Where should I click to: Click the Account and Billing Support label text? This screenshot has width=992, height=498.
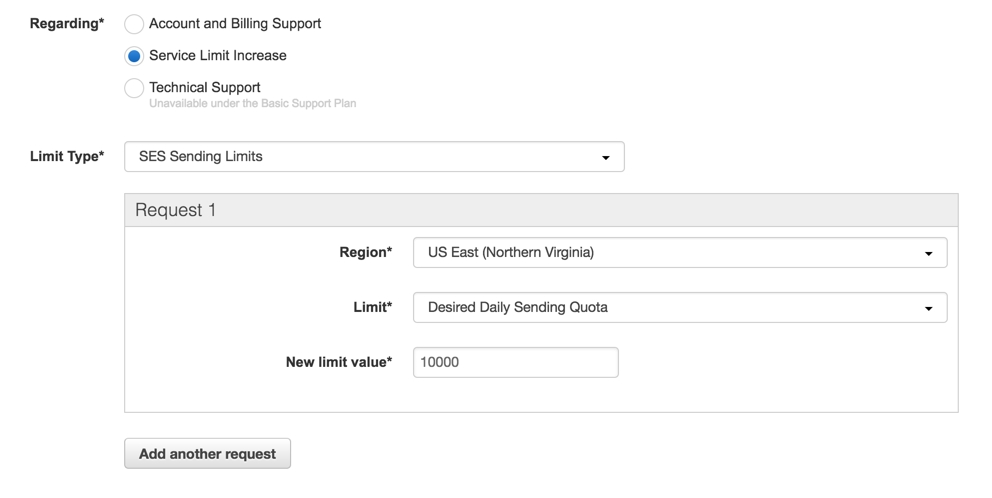click(235, 23)
